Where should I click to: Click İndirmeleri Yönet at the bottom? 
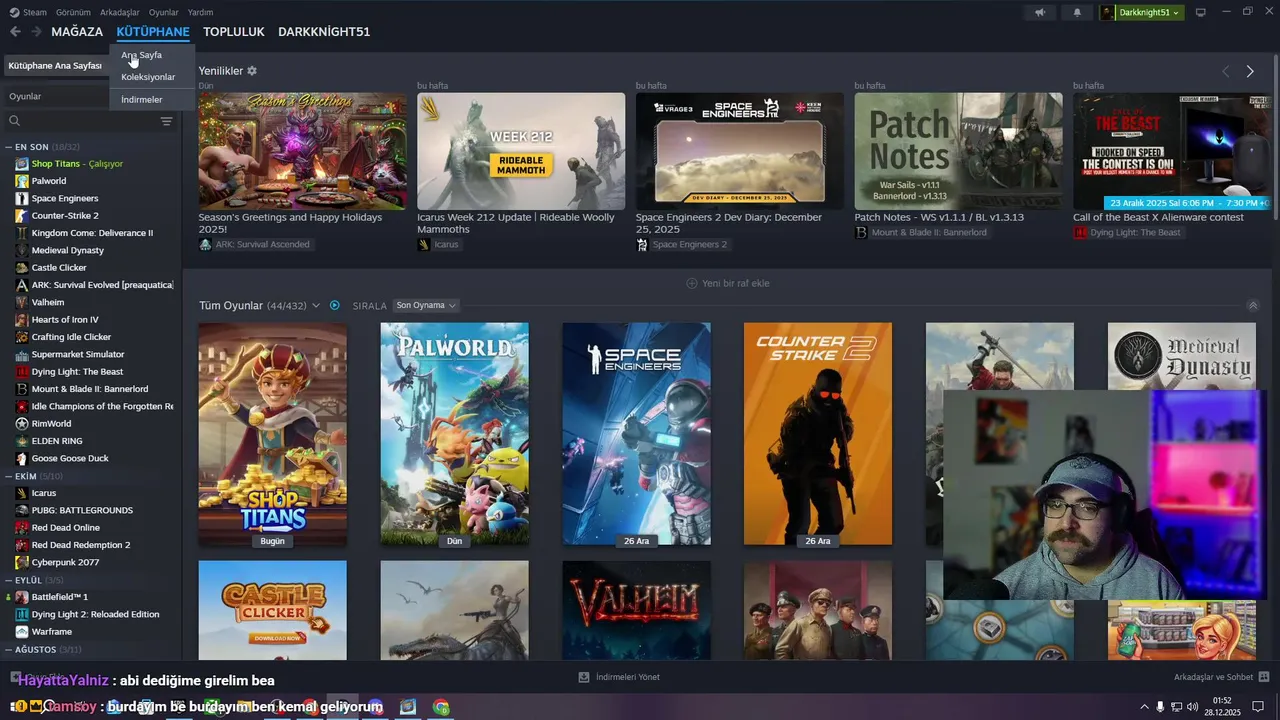627,677
